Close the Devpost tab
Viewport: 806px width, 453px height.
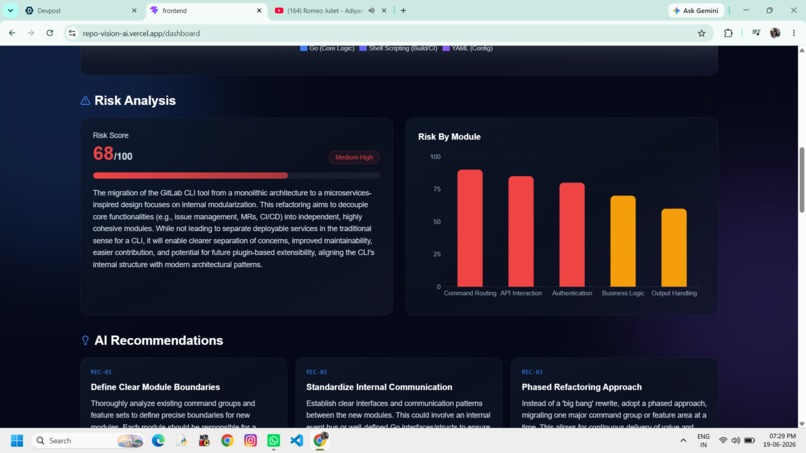[134, 10]
